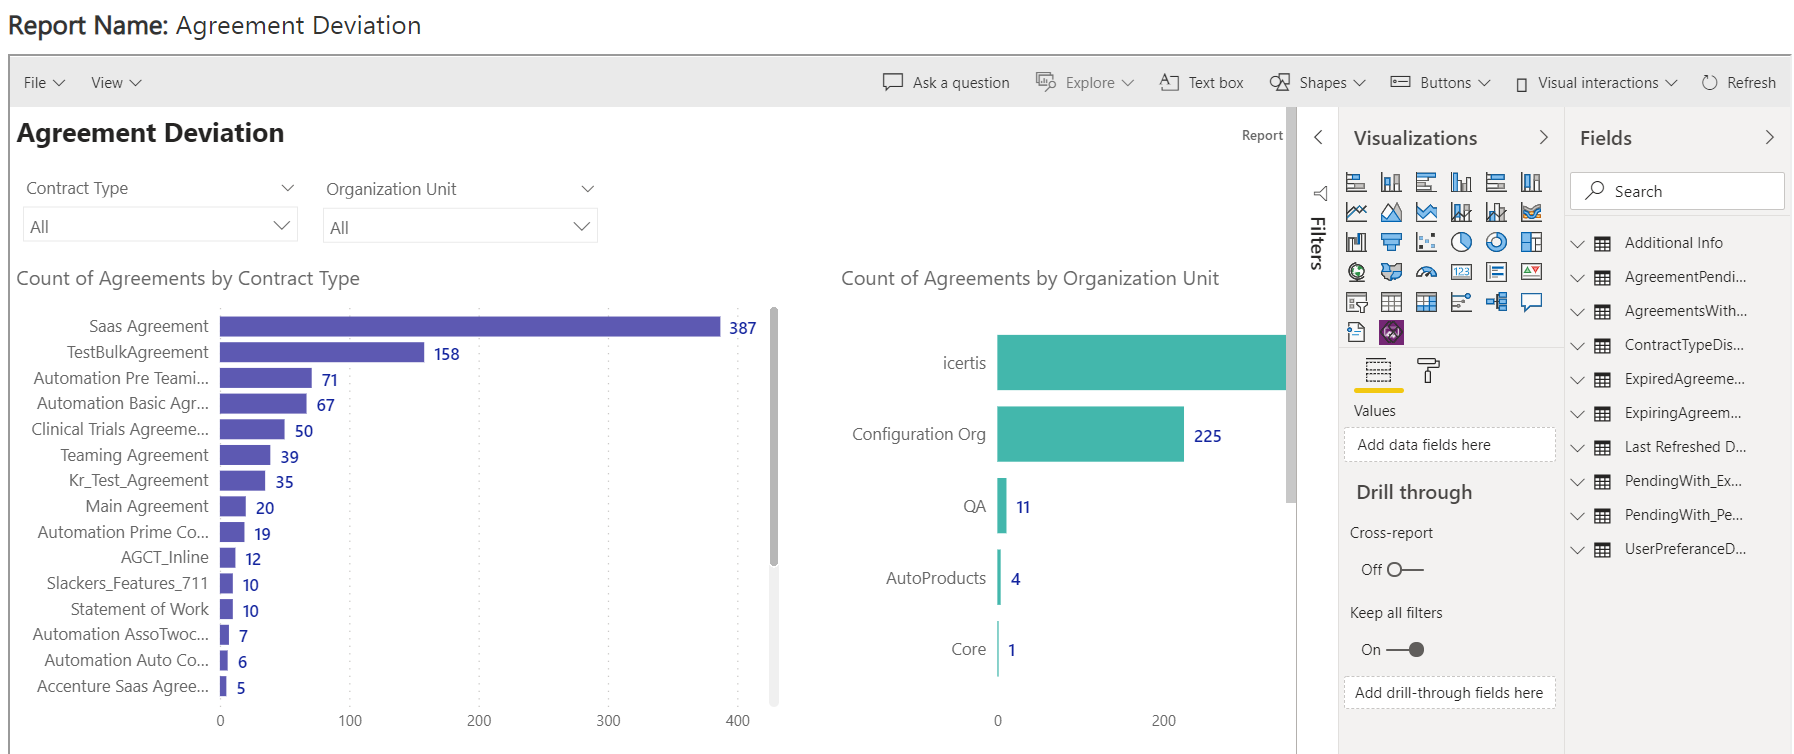1794x754 pixels.
Task: Open the Format paint roller tab
Action: (x=1428, y=371)
